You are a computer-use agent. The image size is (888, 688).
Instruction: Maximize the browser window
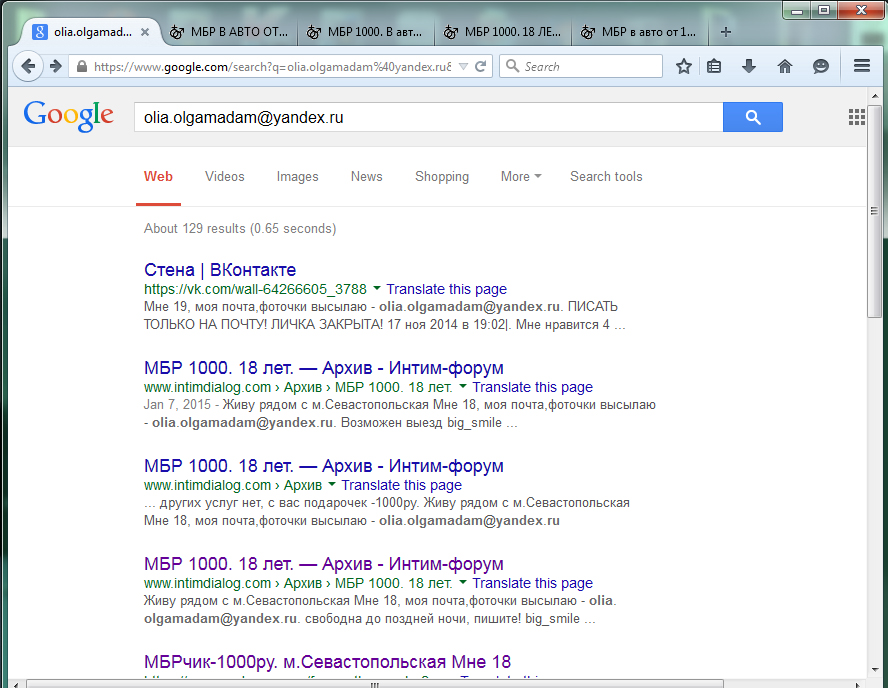click(824, 10)
